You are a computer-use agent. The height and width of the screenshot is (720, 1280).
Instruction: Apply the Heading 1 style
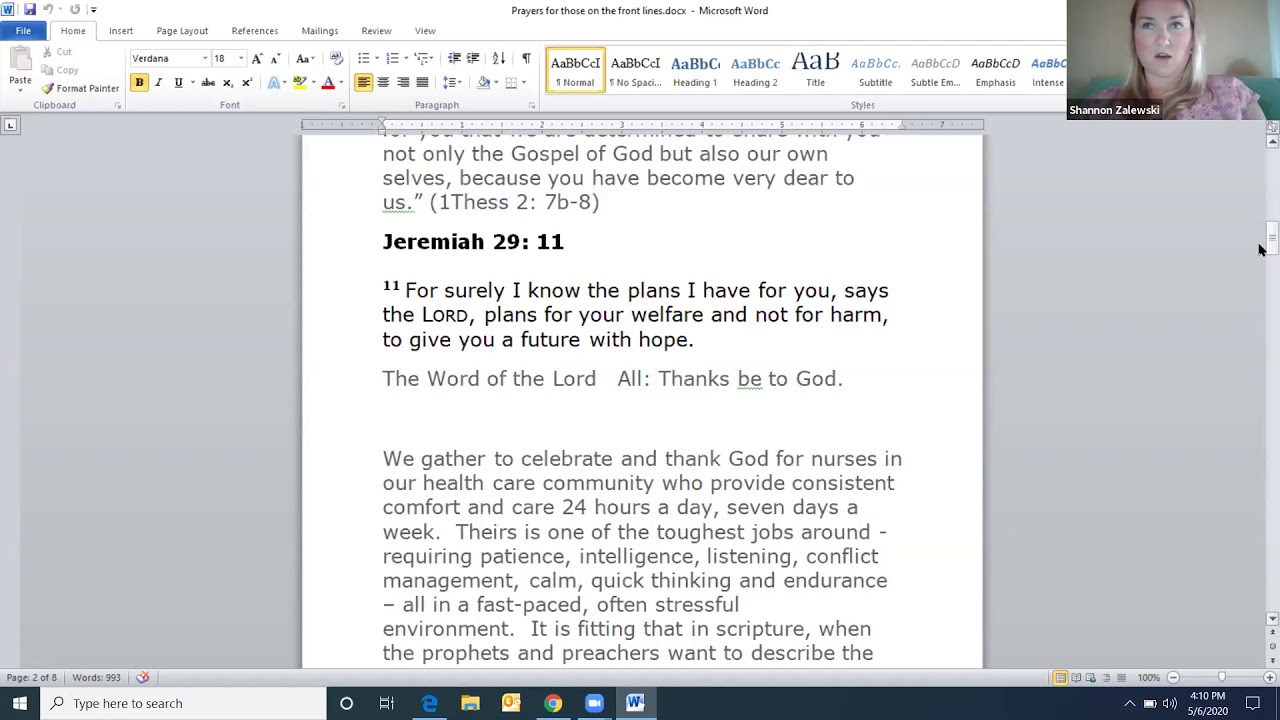(695, 70)
